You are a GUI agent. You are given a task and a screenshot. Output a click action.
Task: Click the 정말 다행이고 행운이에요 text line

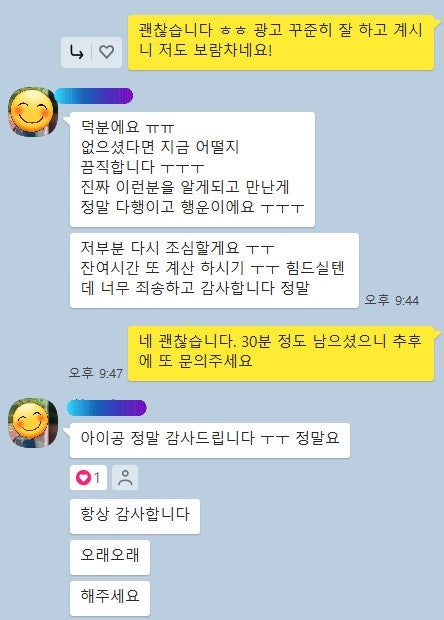pos(192,207)
